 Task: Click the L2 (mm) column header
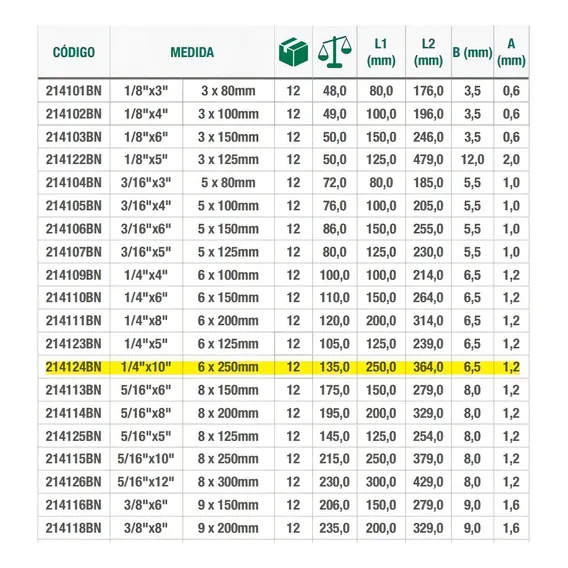tap(428, 52)
